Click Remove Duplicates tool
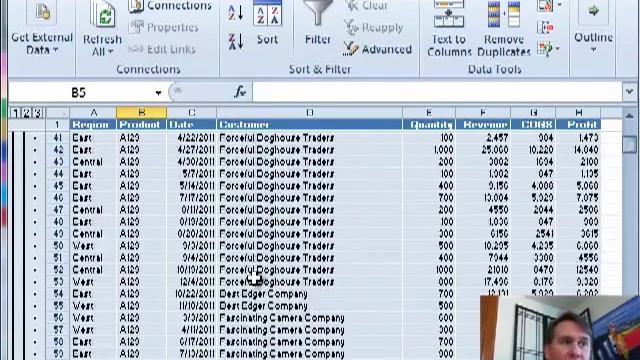The width and height of the screenshot is (640, 360). pyautogui.click(x=504, y=29)
